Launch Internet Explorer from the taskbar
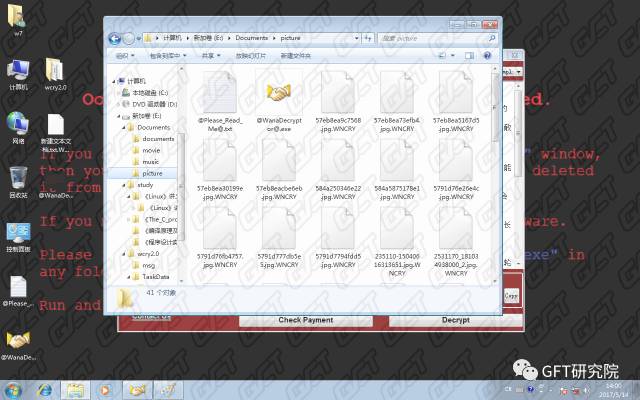 (45, 388)
